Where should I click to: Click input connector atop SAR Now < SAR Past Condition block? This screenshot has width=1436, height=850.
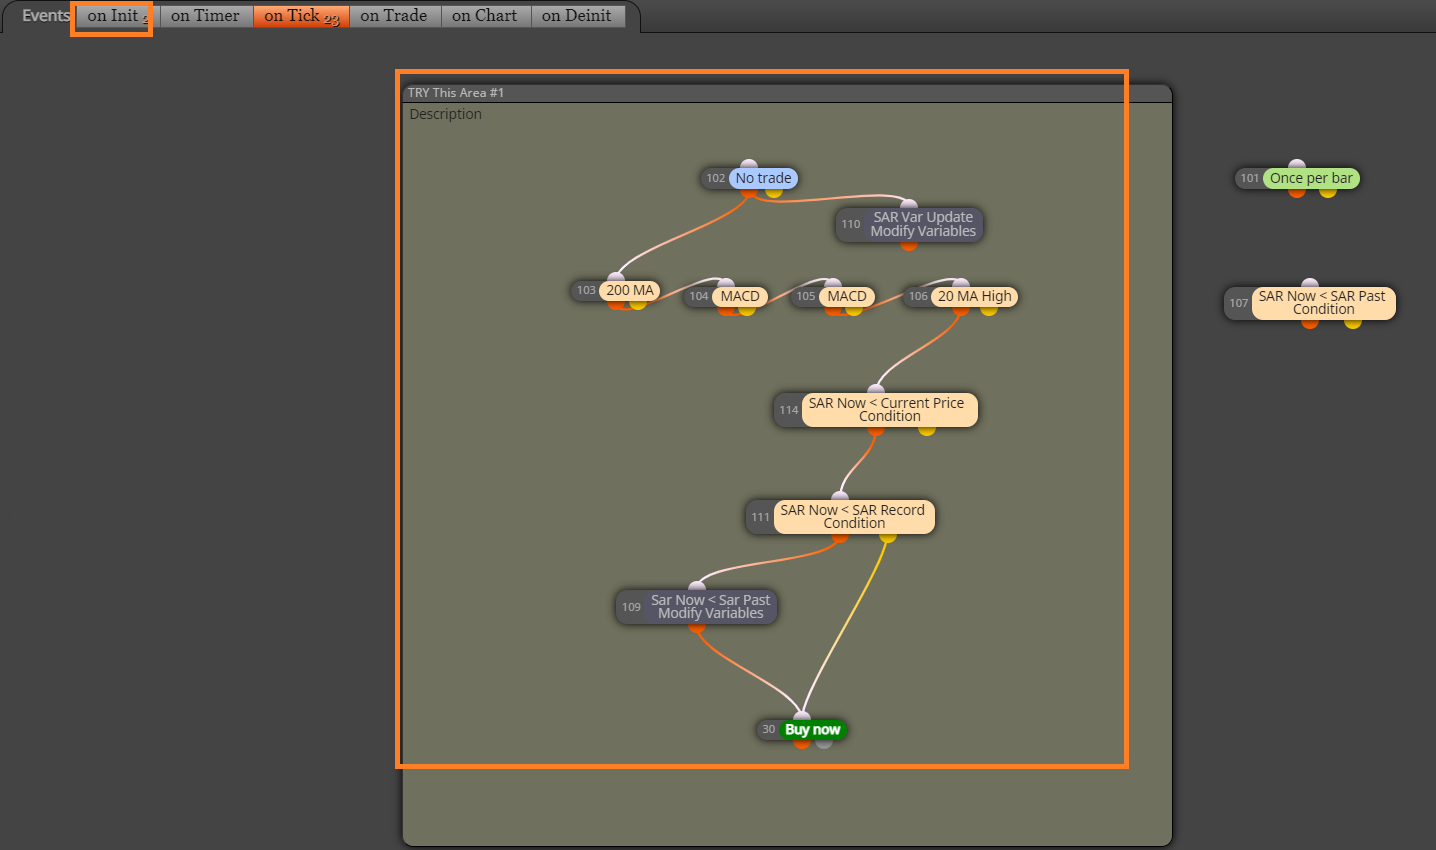point(1310,285)
